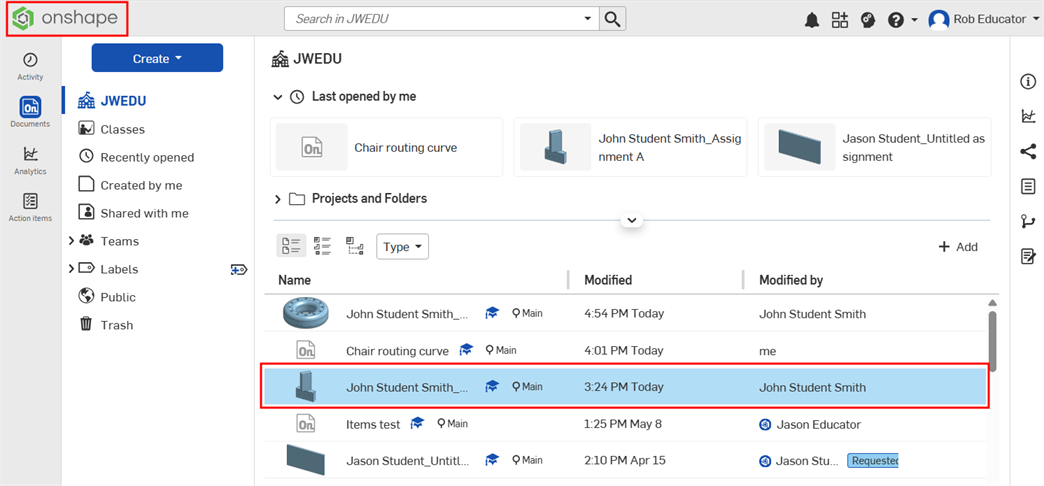Click the search magnifier button
Viewport: 1044px width, 486px height.
pyautogui.click(x=613, y=19)
